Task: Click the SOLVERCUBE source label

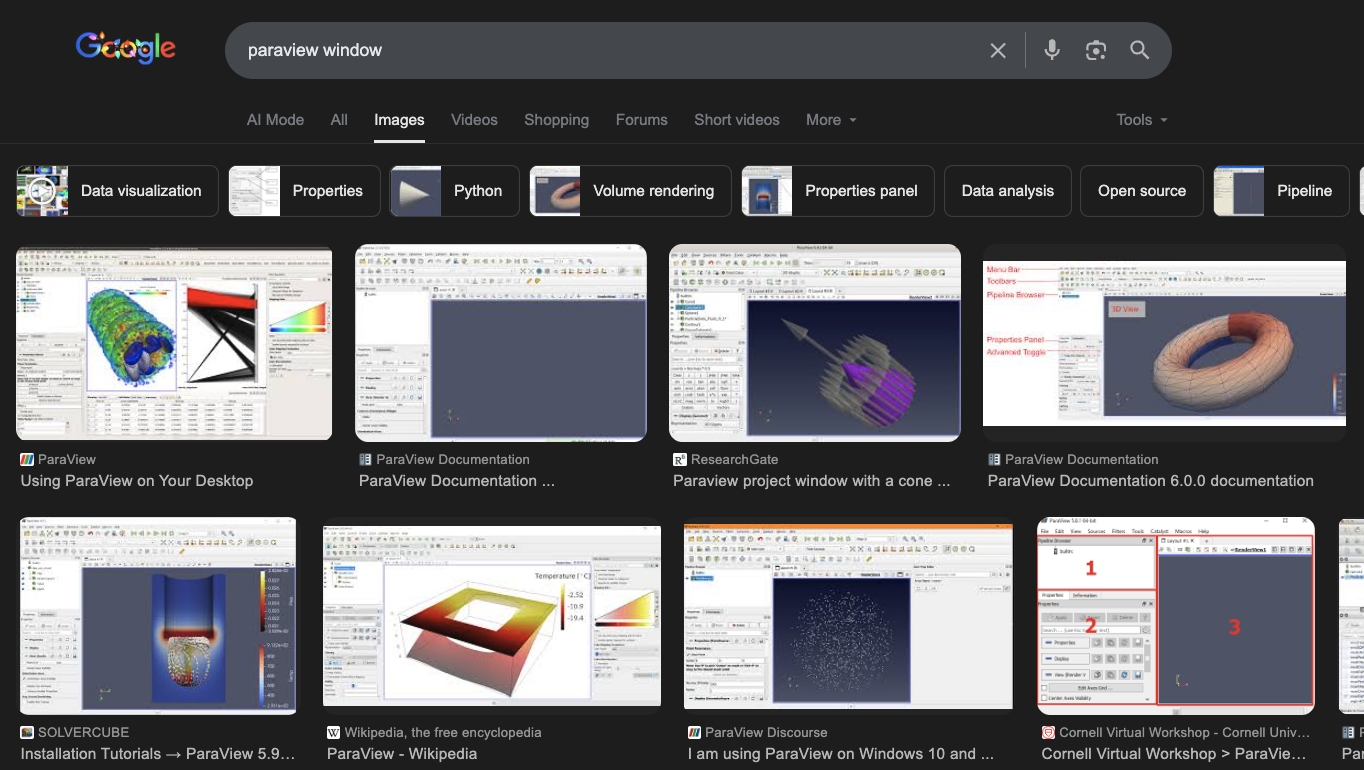Action: click(81, 733)
